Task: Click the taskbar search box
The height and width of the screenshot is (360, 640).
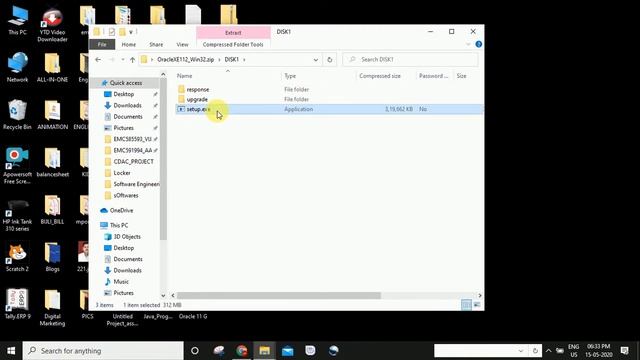Action: pyautogui.click(x=103, y=351)
